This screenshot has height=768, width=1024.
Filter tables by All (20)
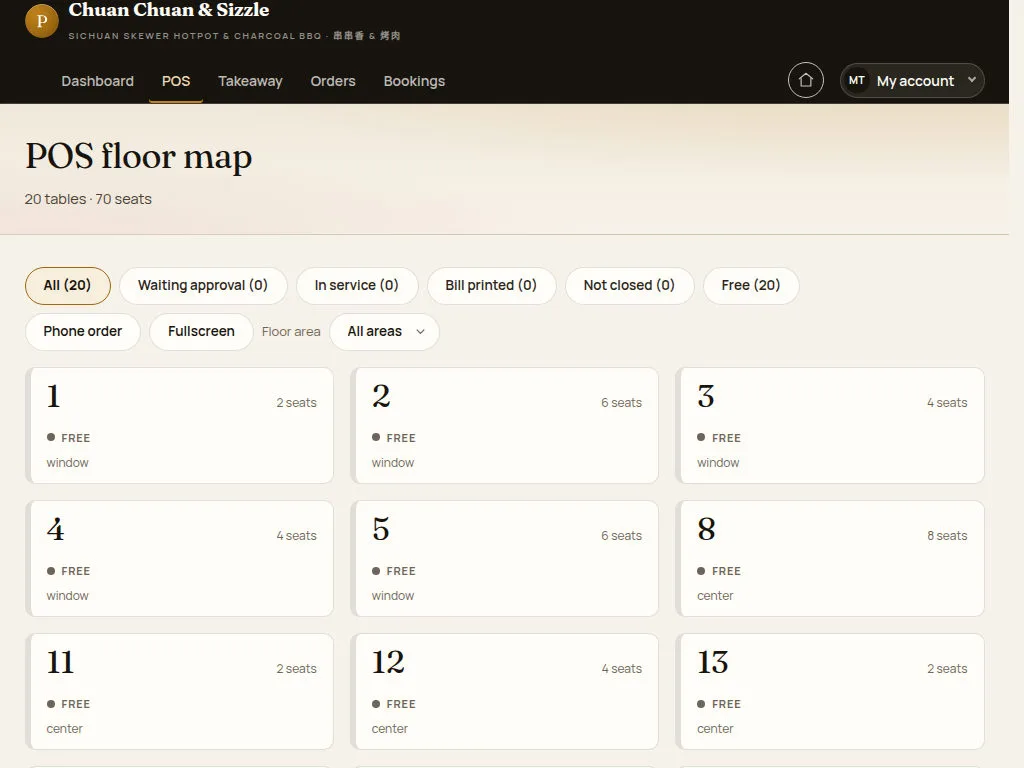tap(67, 285)
